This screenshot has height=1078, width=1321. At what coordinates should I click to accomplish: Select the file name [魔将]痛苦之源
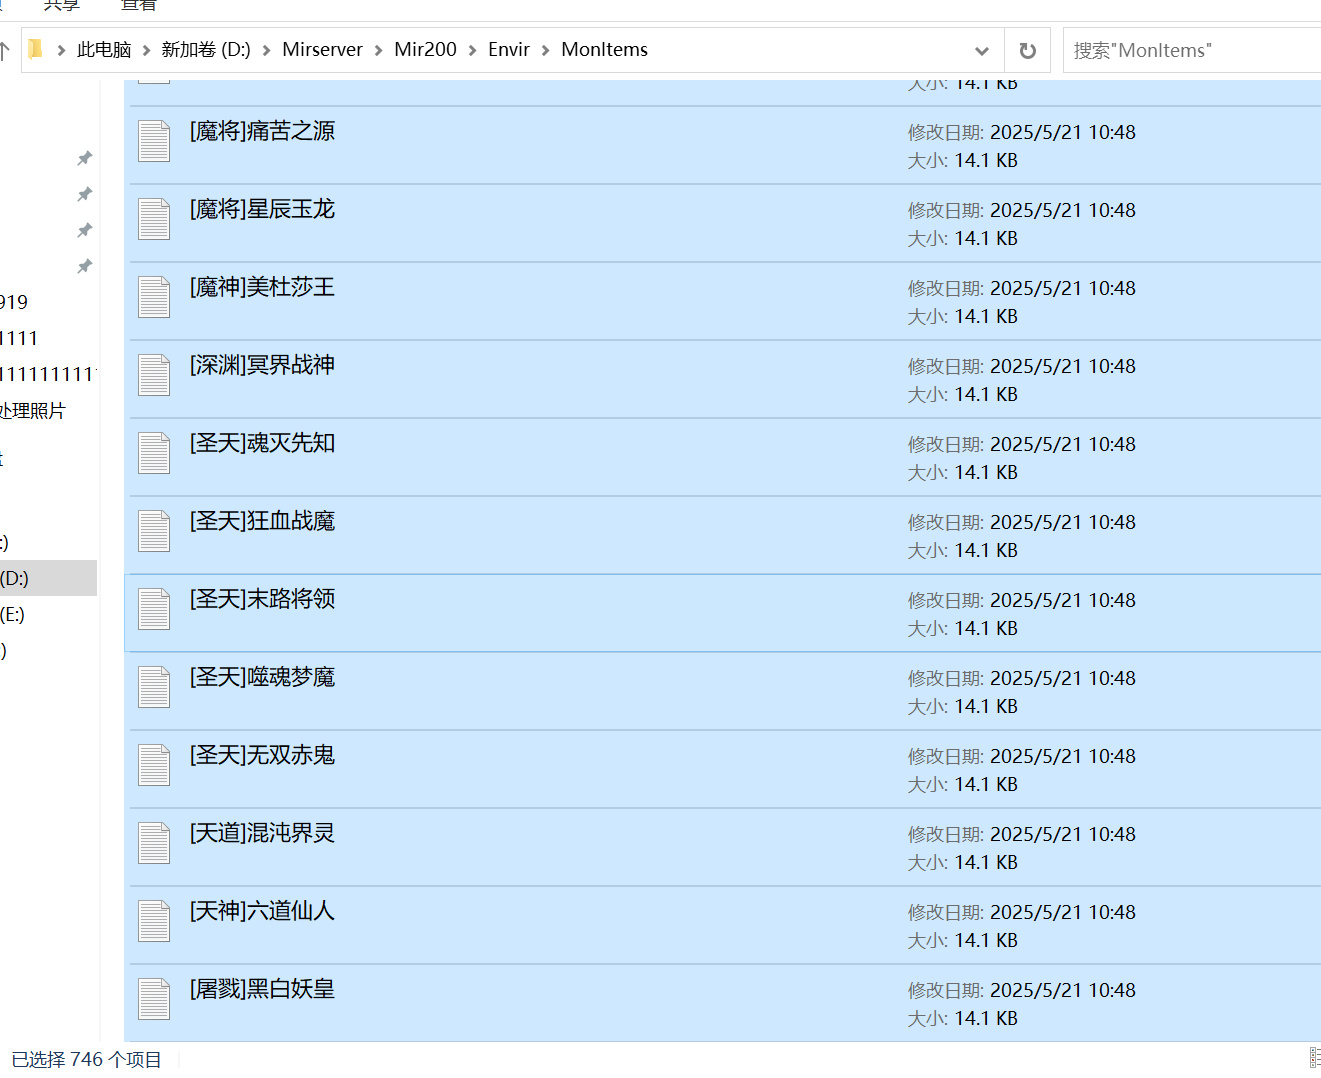pos(262,131)
